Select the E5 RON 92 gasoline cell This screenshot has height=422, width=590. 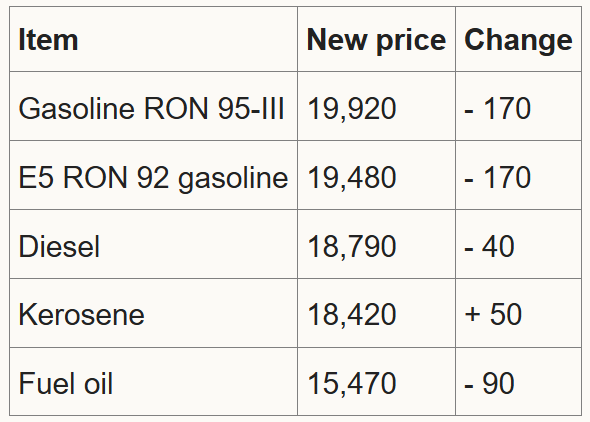click(x=154, y=175)
